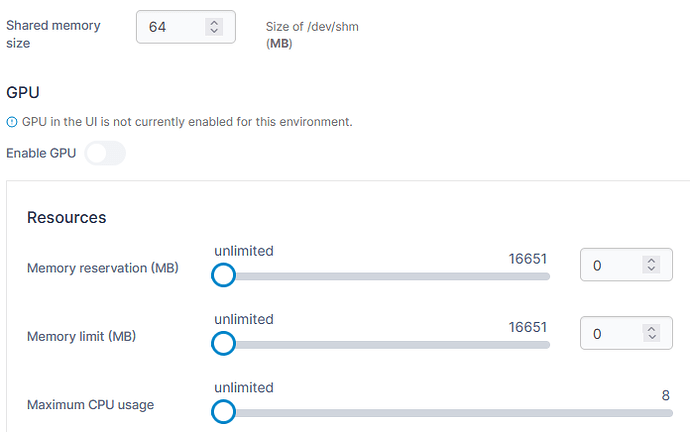The image size is (690, 432).
Task: Click the Shared memory size input field
Action: click(175, 27)
